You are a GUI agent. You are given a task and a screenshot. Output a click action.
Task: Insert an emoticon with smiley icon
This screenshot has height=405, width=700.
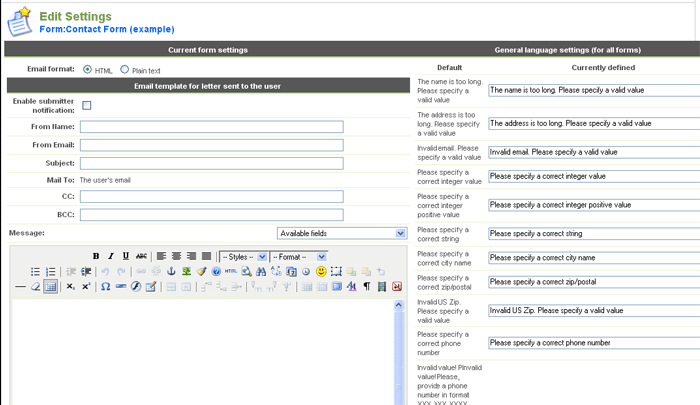321,271
